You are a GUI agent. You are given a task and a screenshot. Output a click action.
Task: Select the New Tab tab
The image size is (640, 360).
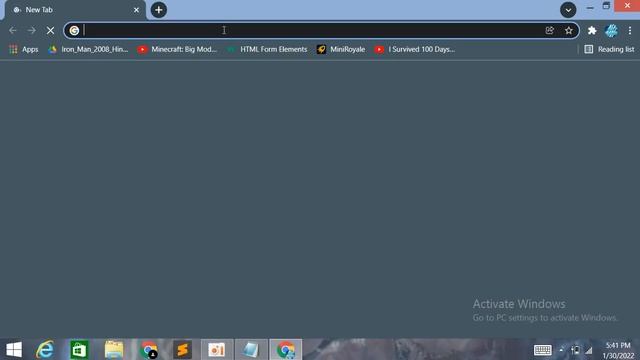(75, 10)
